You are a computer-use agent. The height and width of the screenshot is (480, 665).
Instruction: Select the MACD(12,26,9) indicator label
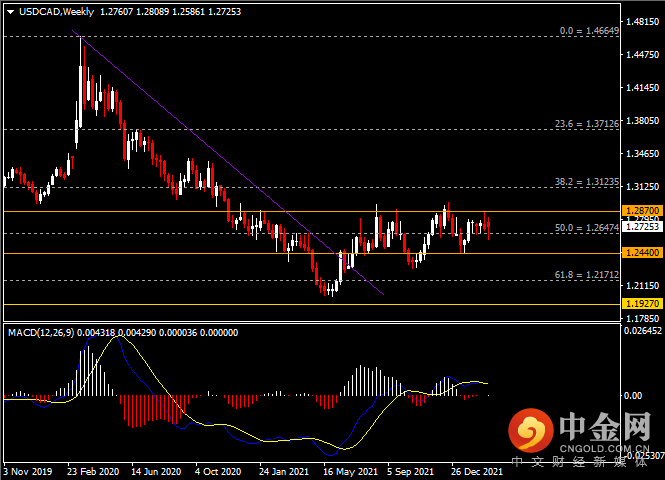[41, 333]
